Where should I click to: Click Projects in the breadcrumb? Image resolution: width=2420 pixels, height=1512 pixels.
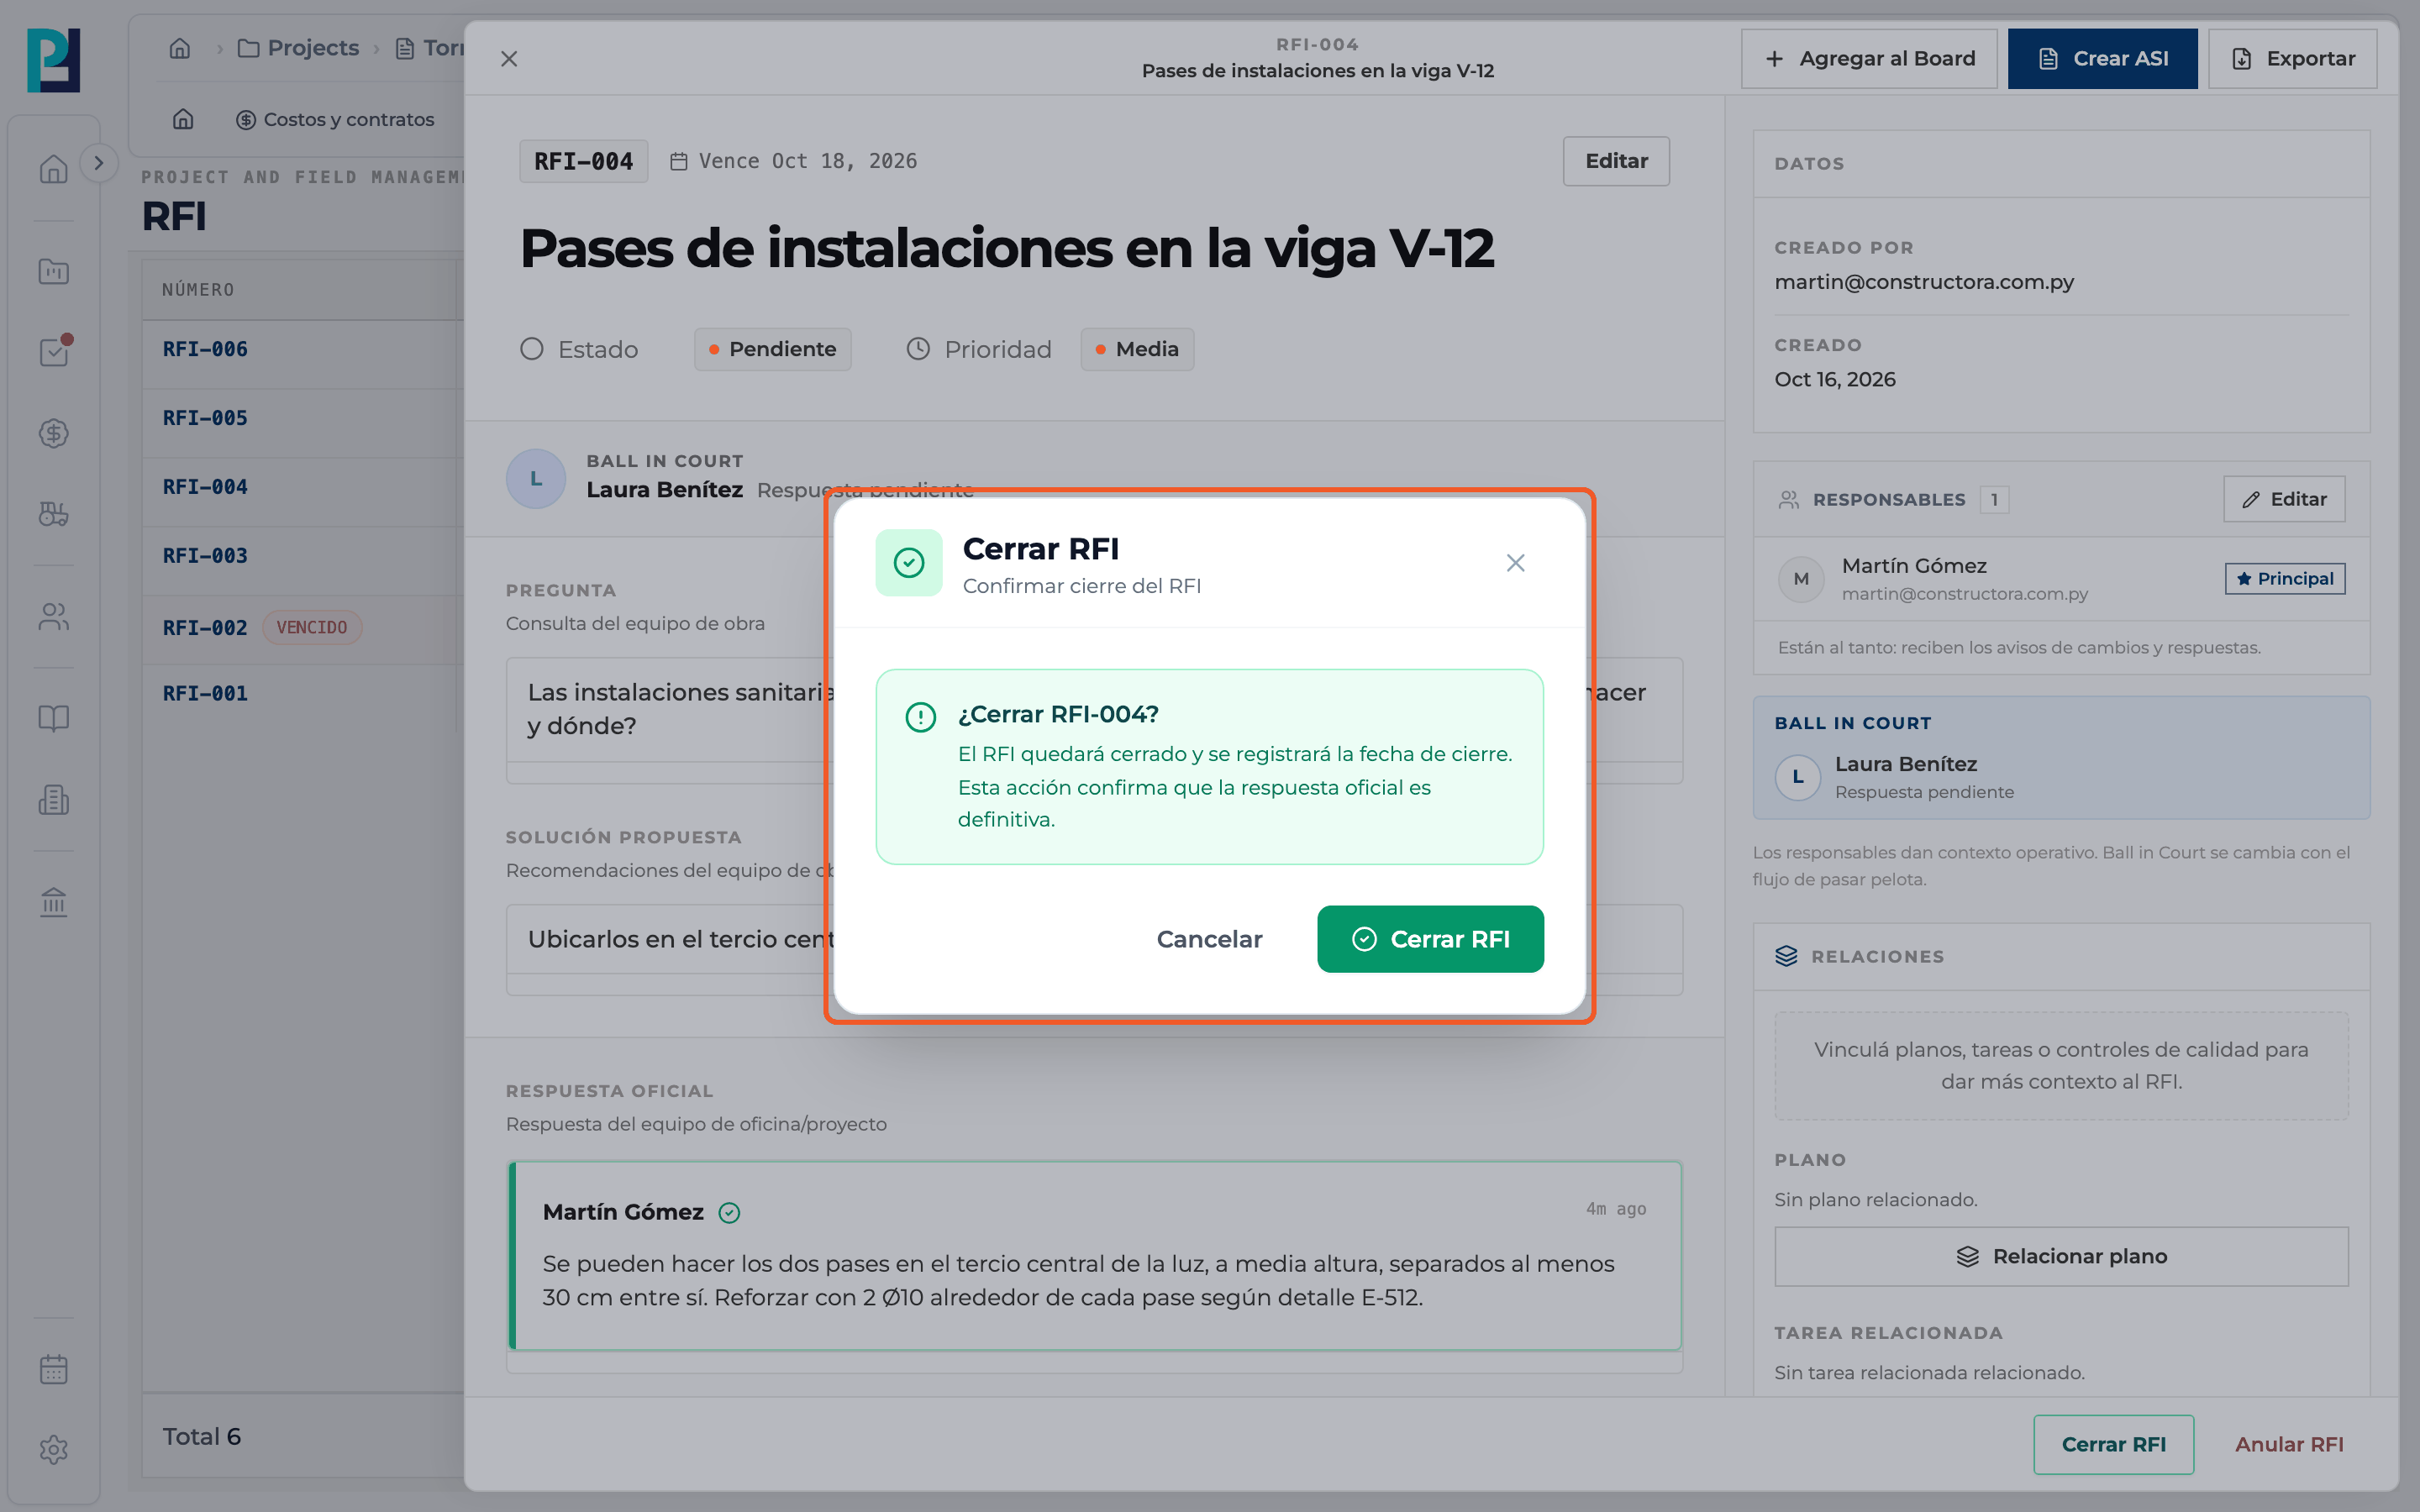[298, 48]
